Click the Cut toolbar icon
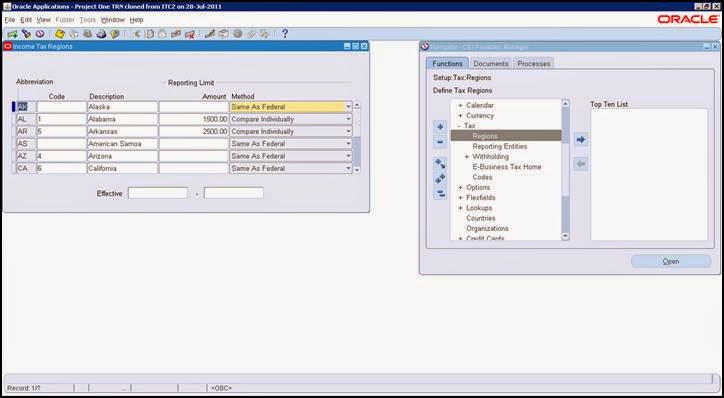724x398 pixels. click(136, 34)
